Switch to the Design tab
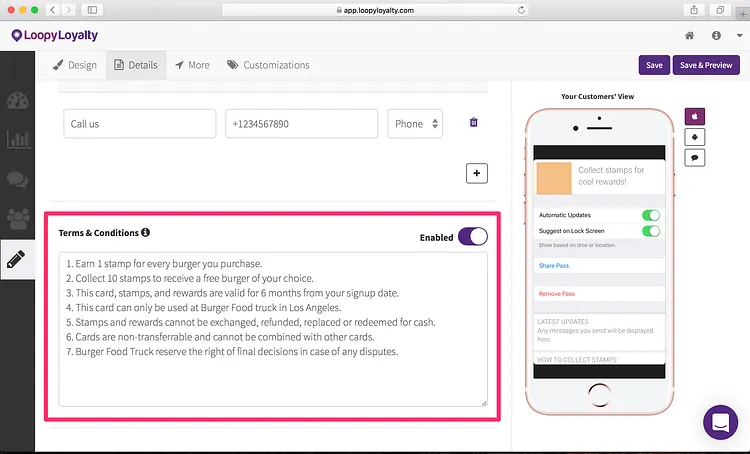750x454 pixels. 75,65
